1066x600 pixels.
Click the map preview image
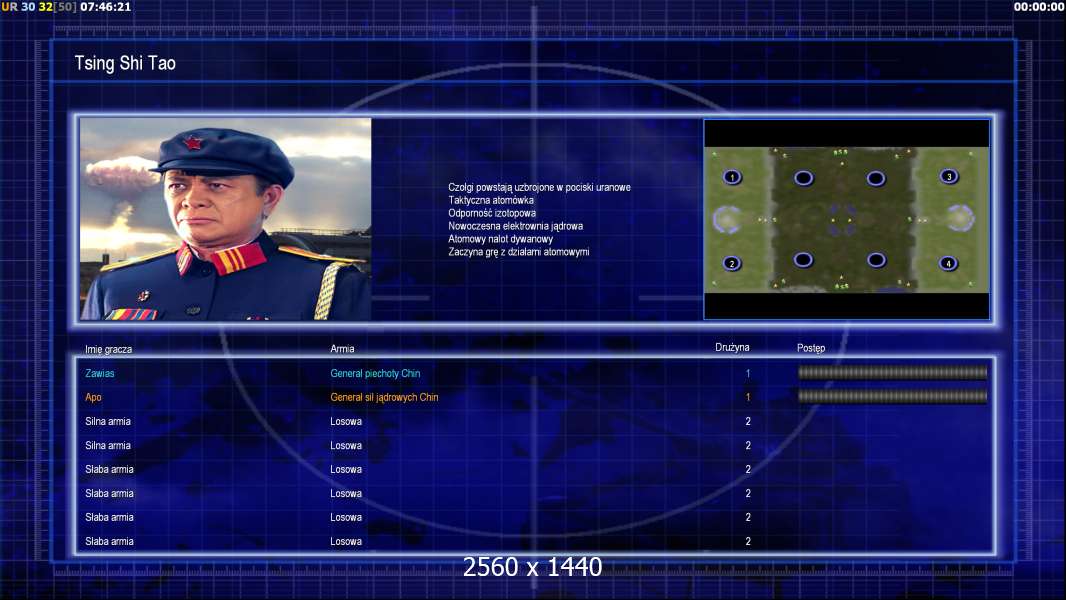(x=846, y=219)
